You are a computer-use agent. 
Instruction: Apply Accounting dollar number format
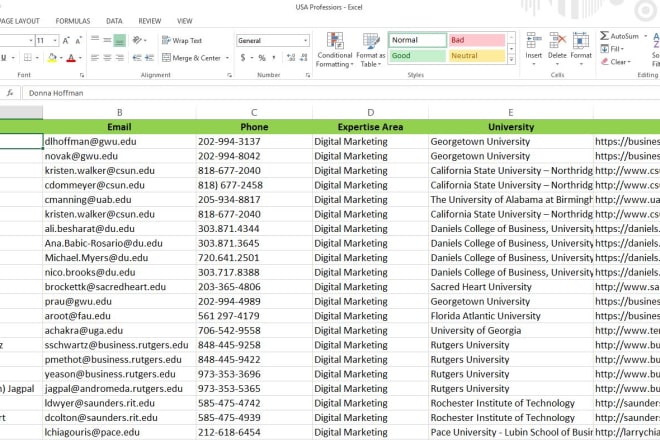tap(243, 58)
